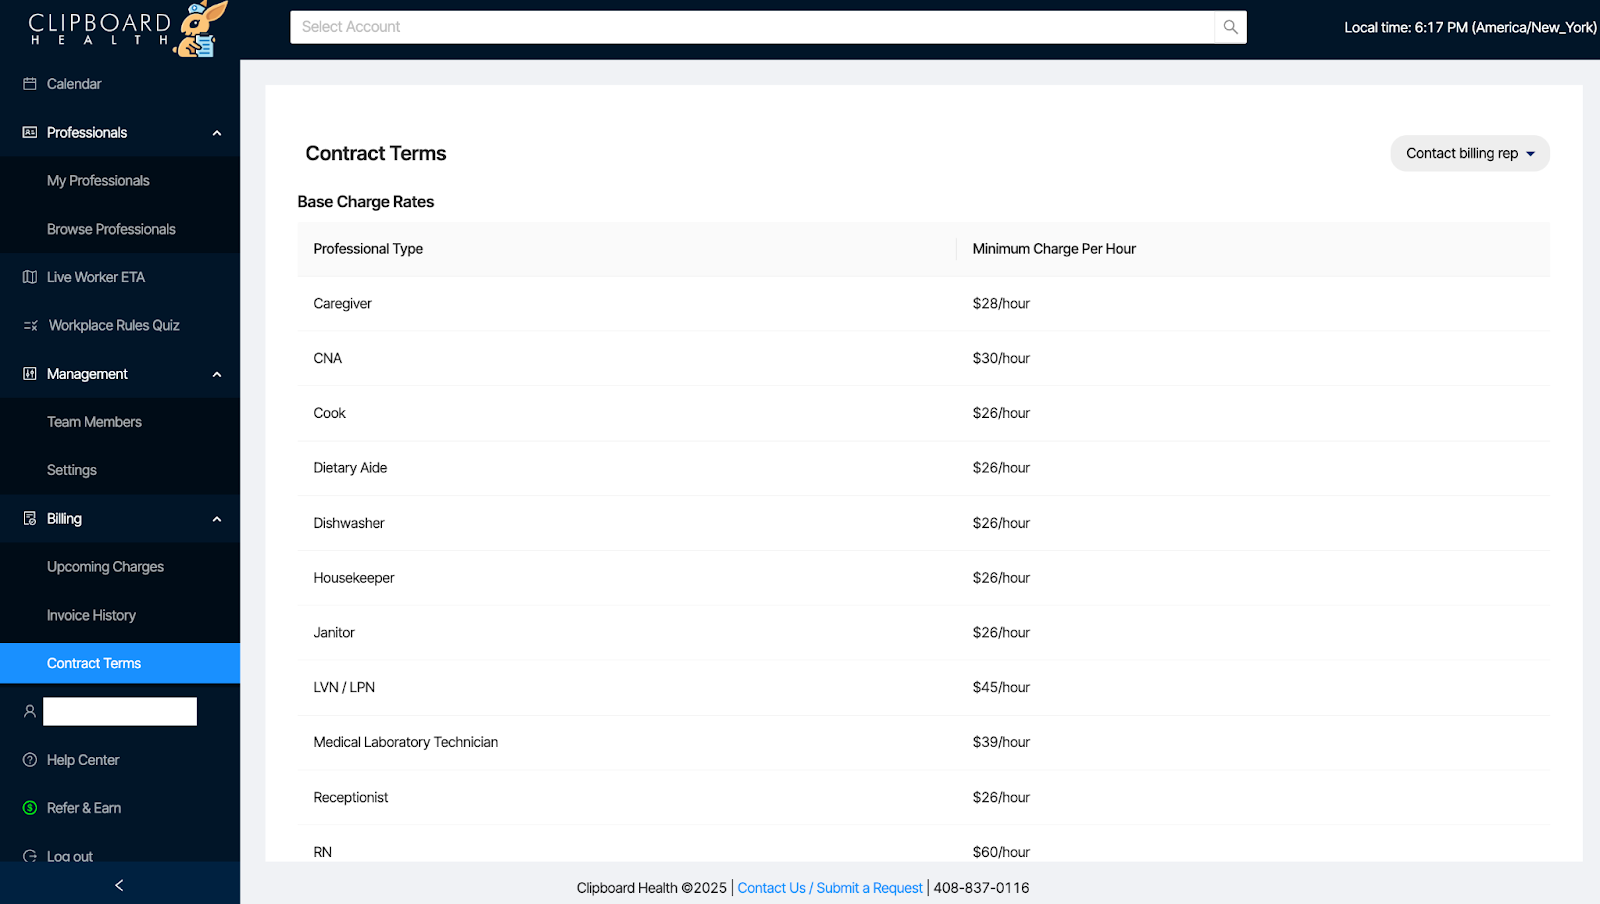Open the Contact billing rep dropdown
Screen dimensions: 1600x904
tap(1470, 153)
